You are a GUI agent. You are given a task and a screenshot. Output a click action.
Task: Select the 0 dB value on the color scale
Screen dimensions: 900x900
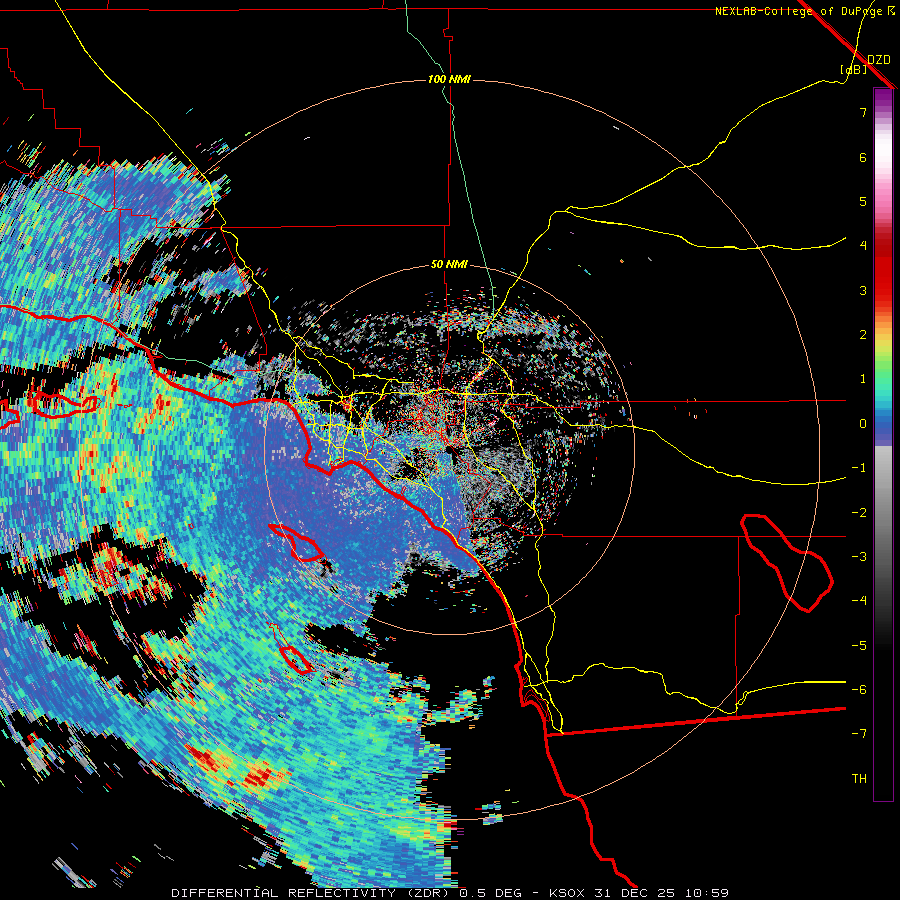[863, 424]
